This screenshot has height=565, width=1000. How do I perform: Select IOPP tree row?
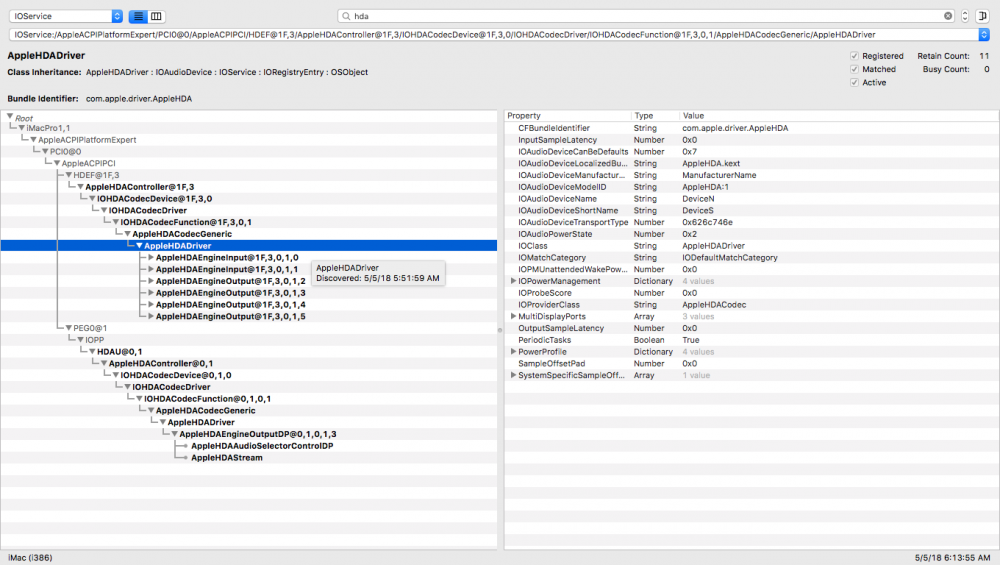pos(249,340)
